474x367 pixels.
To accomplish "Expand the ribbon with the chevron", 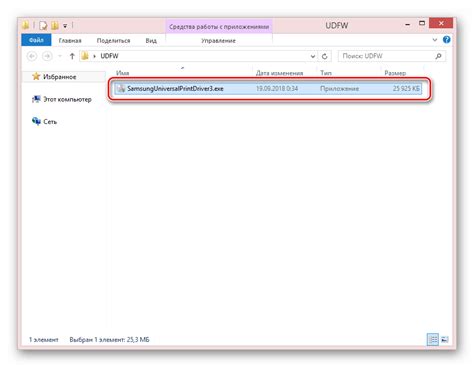I will [435, 40].
